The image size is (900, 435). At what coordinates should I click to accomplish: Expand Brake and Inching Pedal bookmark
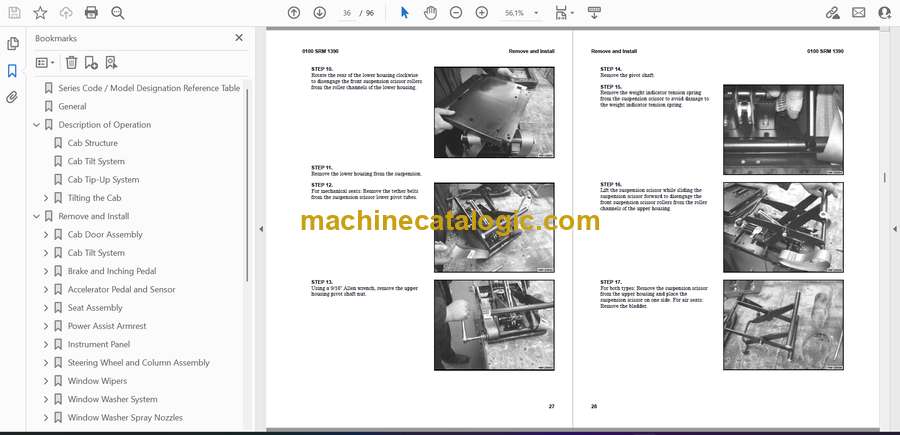[46, 271]
